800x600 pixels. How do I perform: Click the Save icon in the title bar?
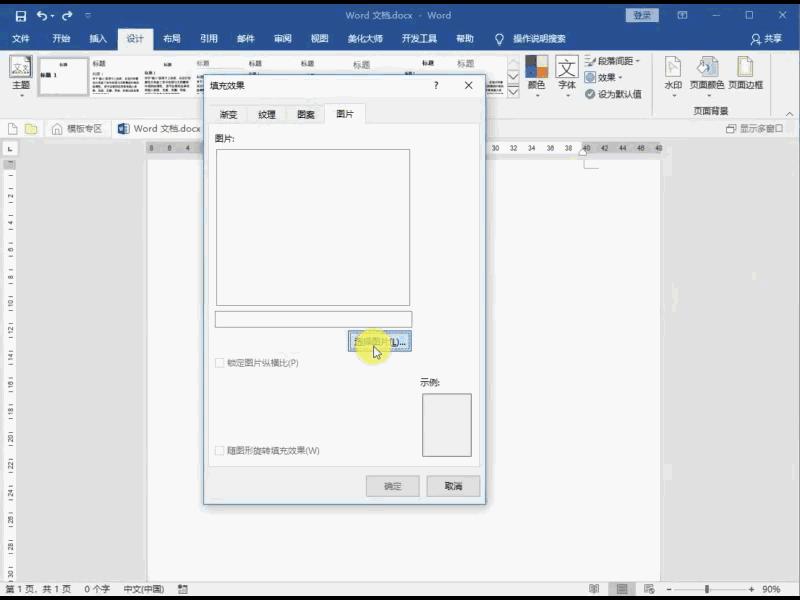tap(20, 16)
